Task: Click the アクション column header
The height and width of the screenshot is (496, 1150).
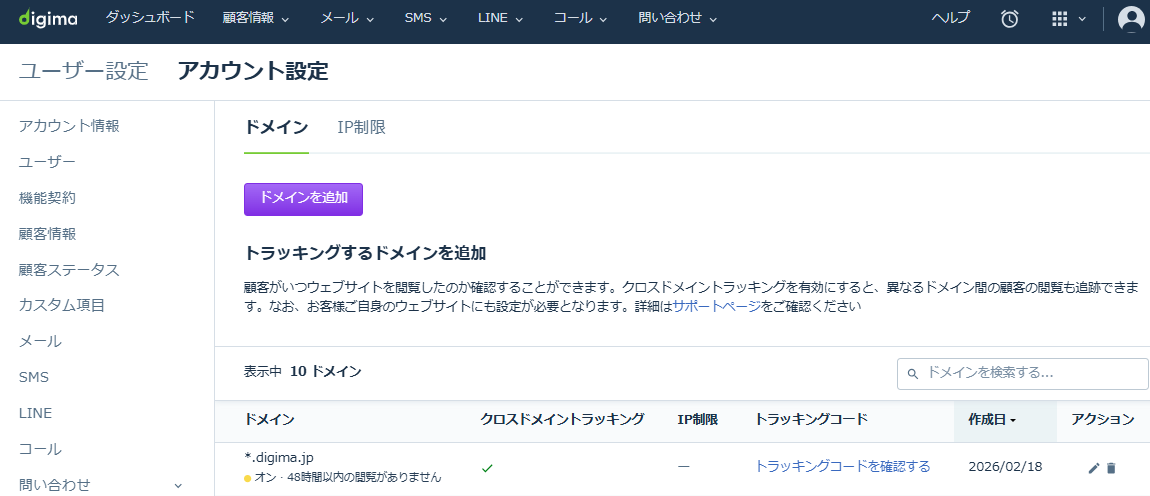Action: click(x=1102, y=420)
